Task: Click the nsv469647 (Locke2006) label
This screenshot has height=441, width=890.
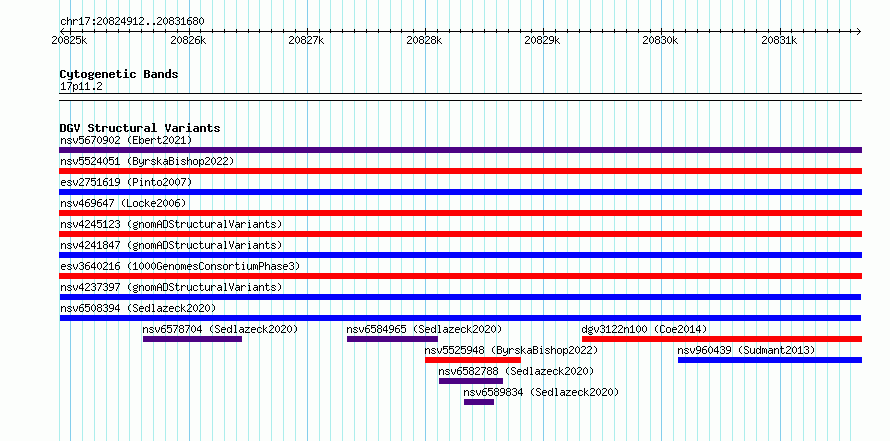Action: pyautogui.click(x=123, y=203)
